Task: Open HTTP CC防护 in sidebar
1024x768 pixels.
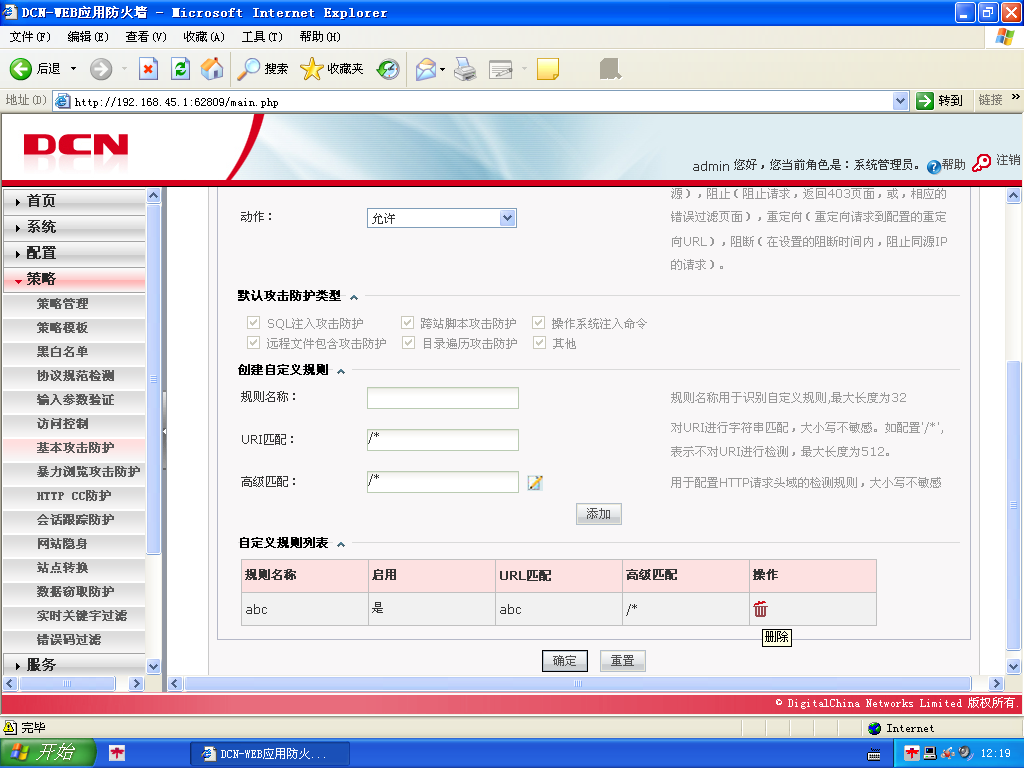Action: click(74, 496)
